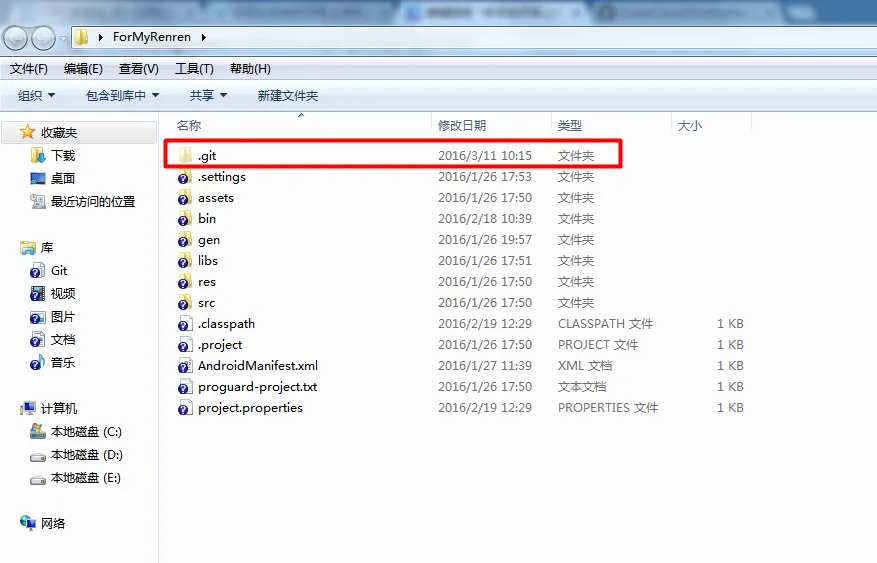The image size is (877, 563).
Task: Click ForMyRenren in the address path
Action: [x=152, y=37]
